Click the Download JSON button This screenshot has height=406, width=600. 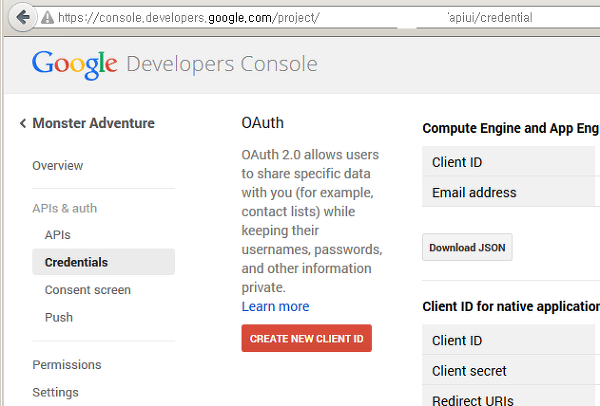point(467,247)
